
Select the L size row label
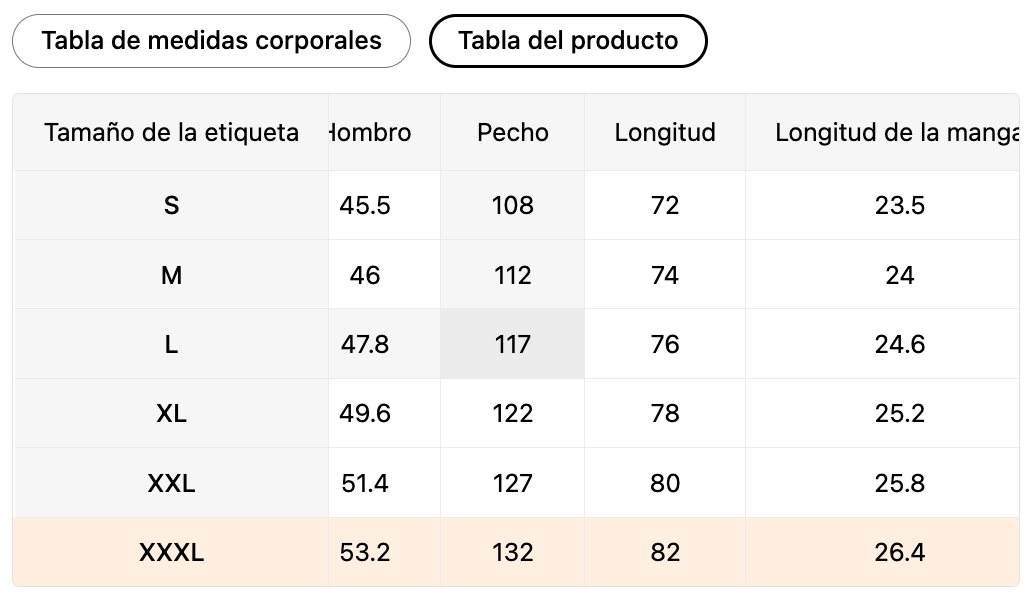[x=171, y=344]
